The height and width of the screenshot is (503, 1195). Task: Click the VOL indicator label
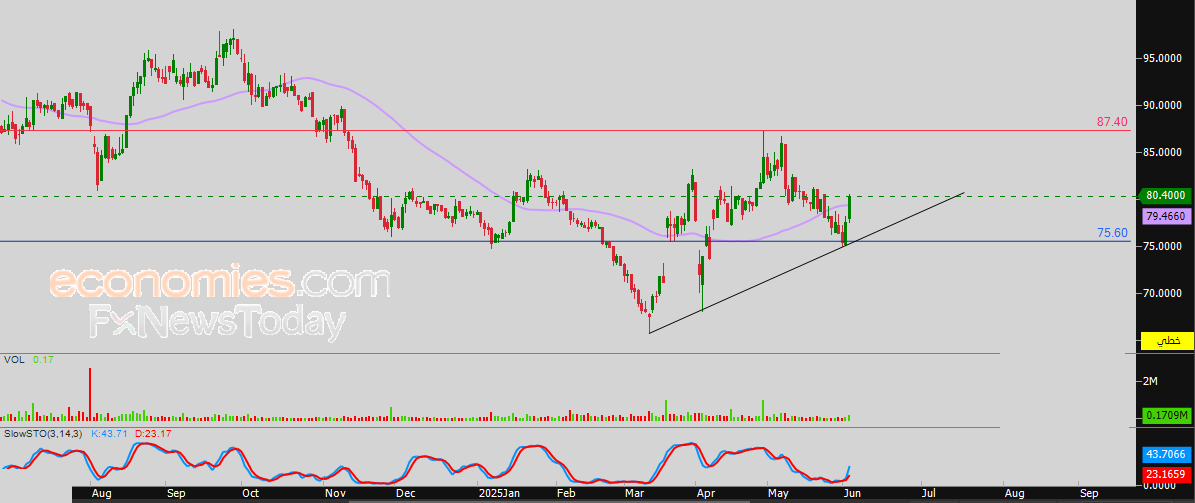(x=12, y=359)
